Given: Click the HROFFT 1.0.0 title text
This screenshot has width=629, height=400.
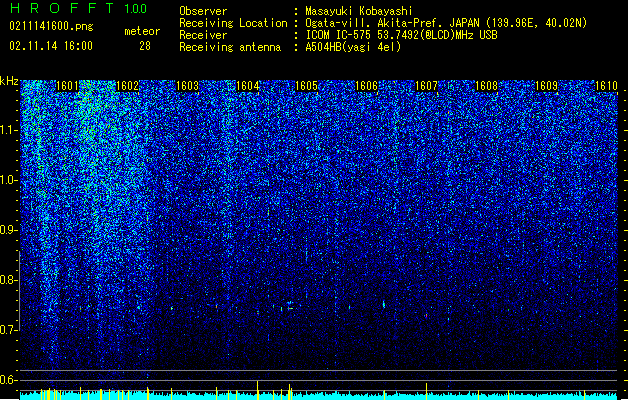Looking at the screenshot, I should [79, 8].
